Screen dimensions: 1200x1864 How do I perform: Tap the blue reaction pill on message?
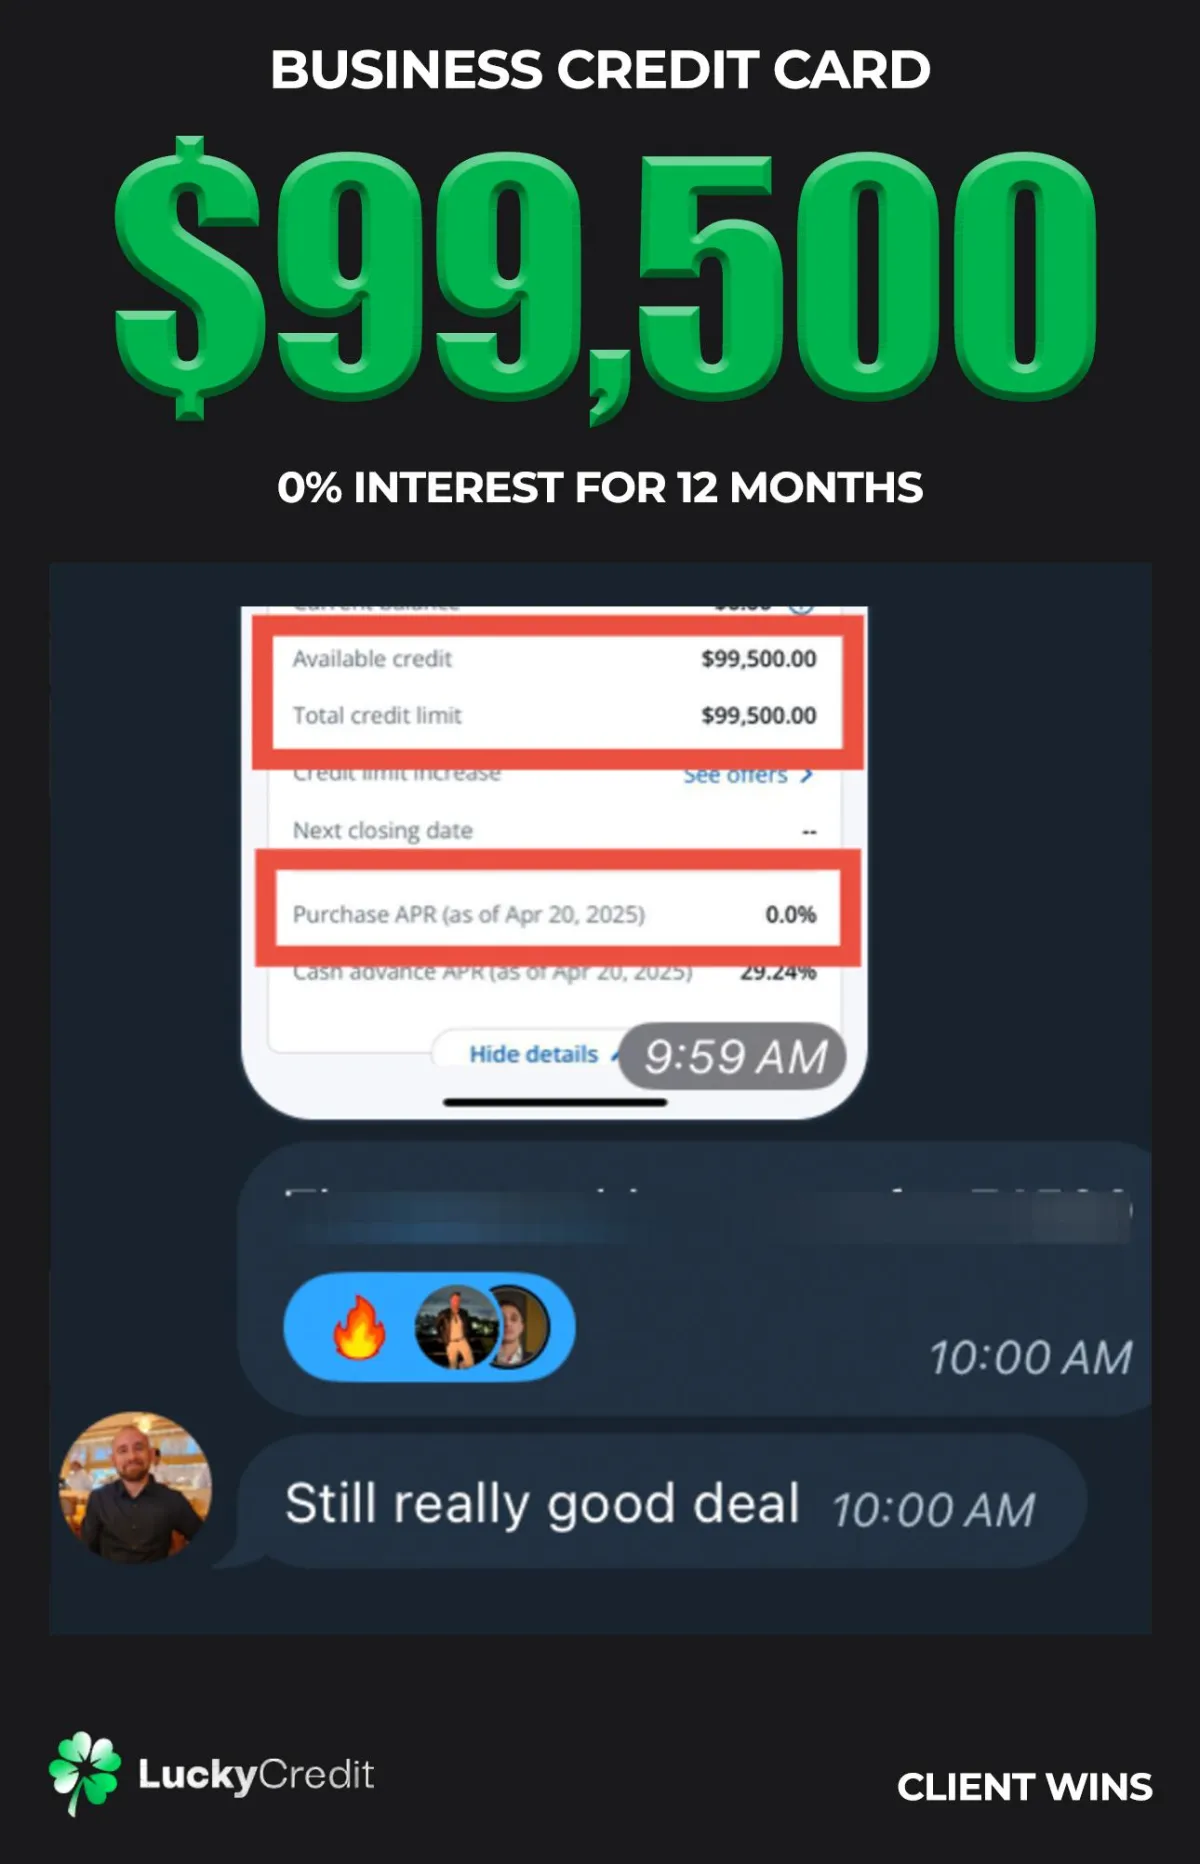tap(429, 1327)
